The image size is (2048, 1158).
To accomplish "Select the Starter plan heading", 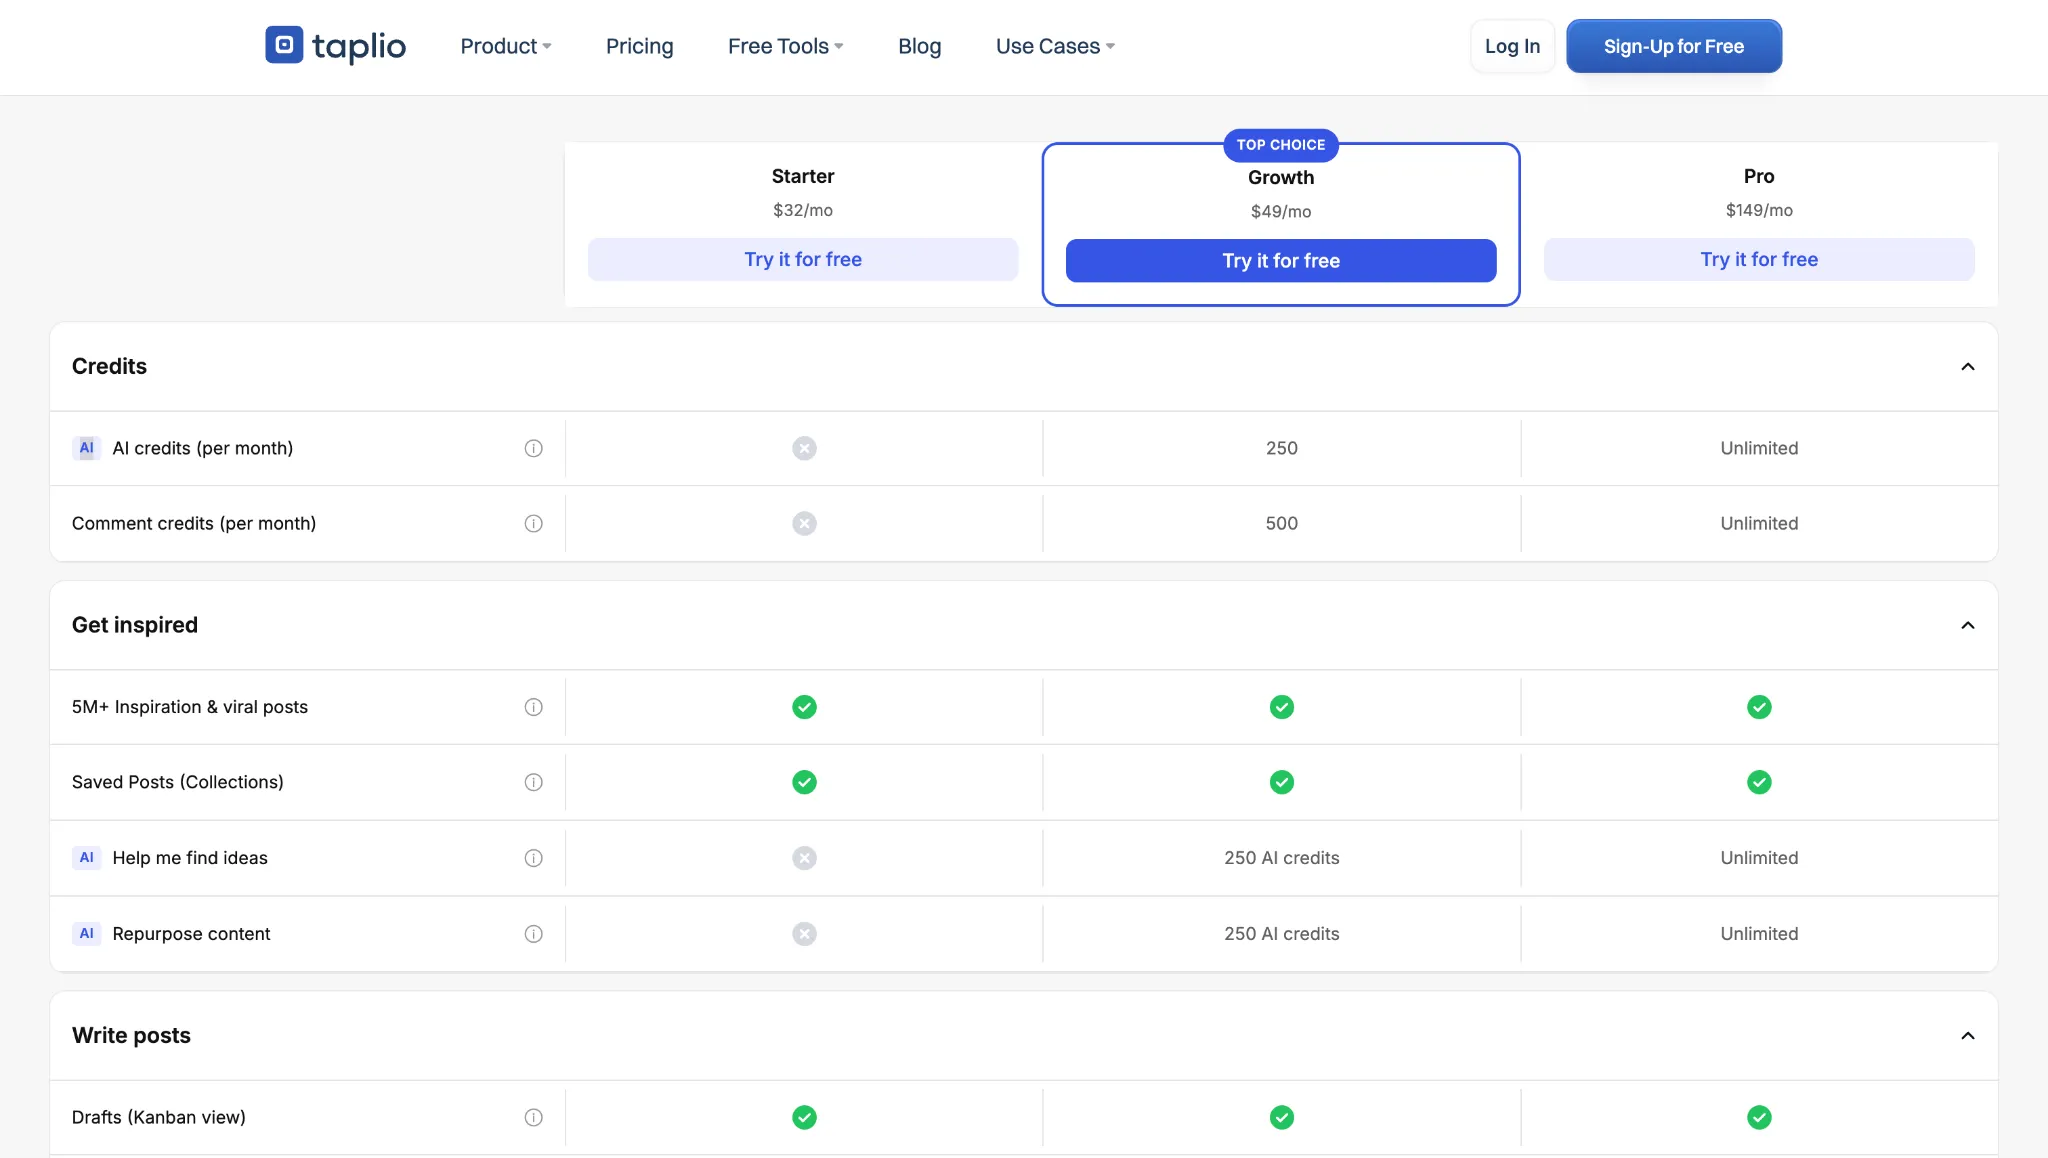I will [803, 176].
